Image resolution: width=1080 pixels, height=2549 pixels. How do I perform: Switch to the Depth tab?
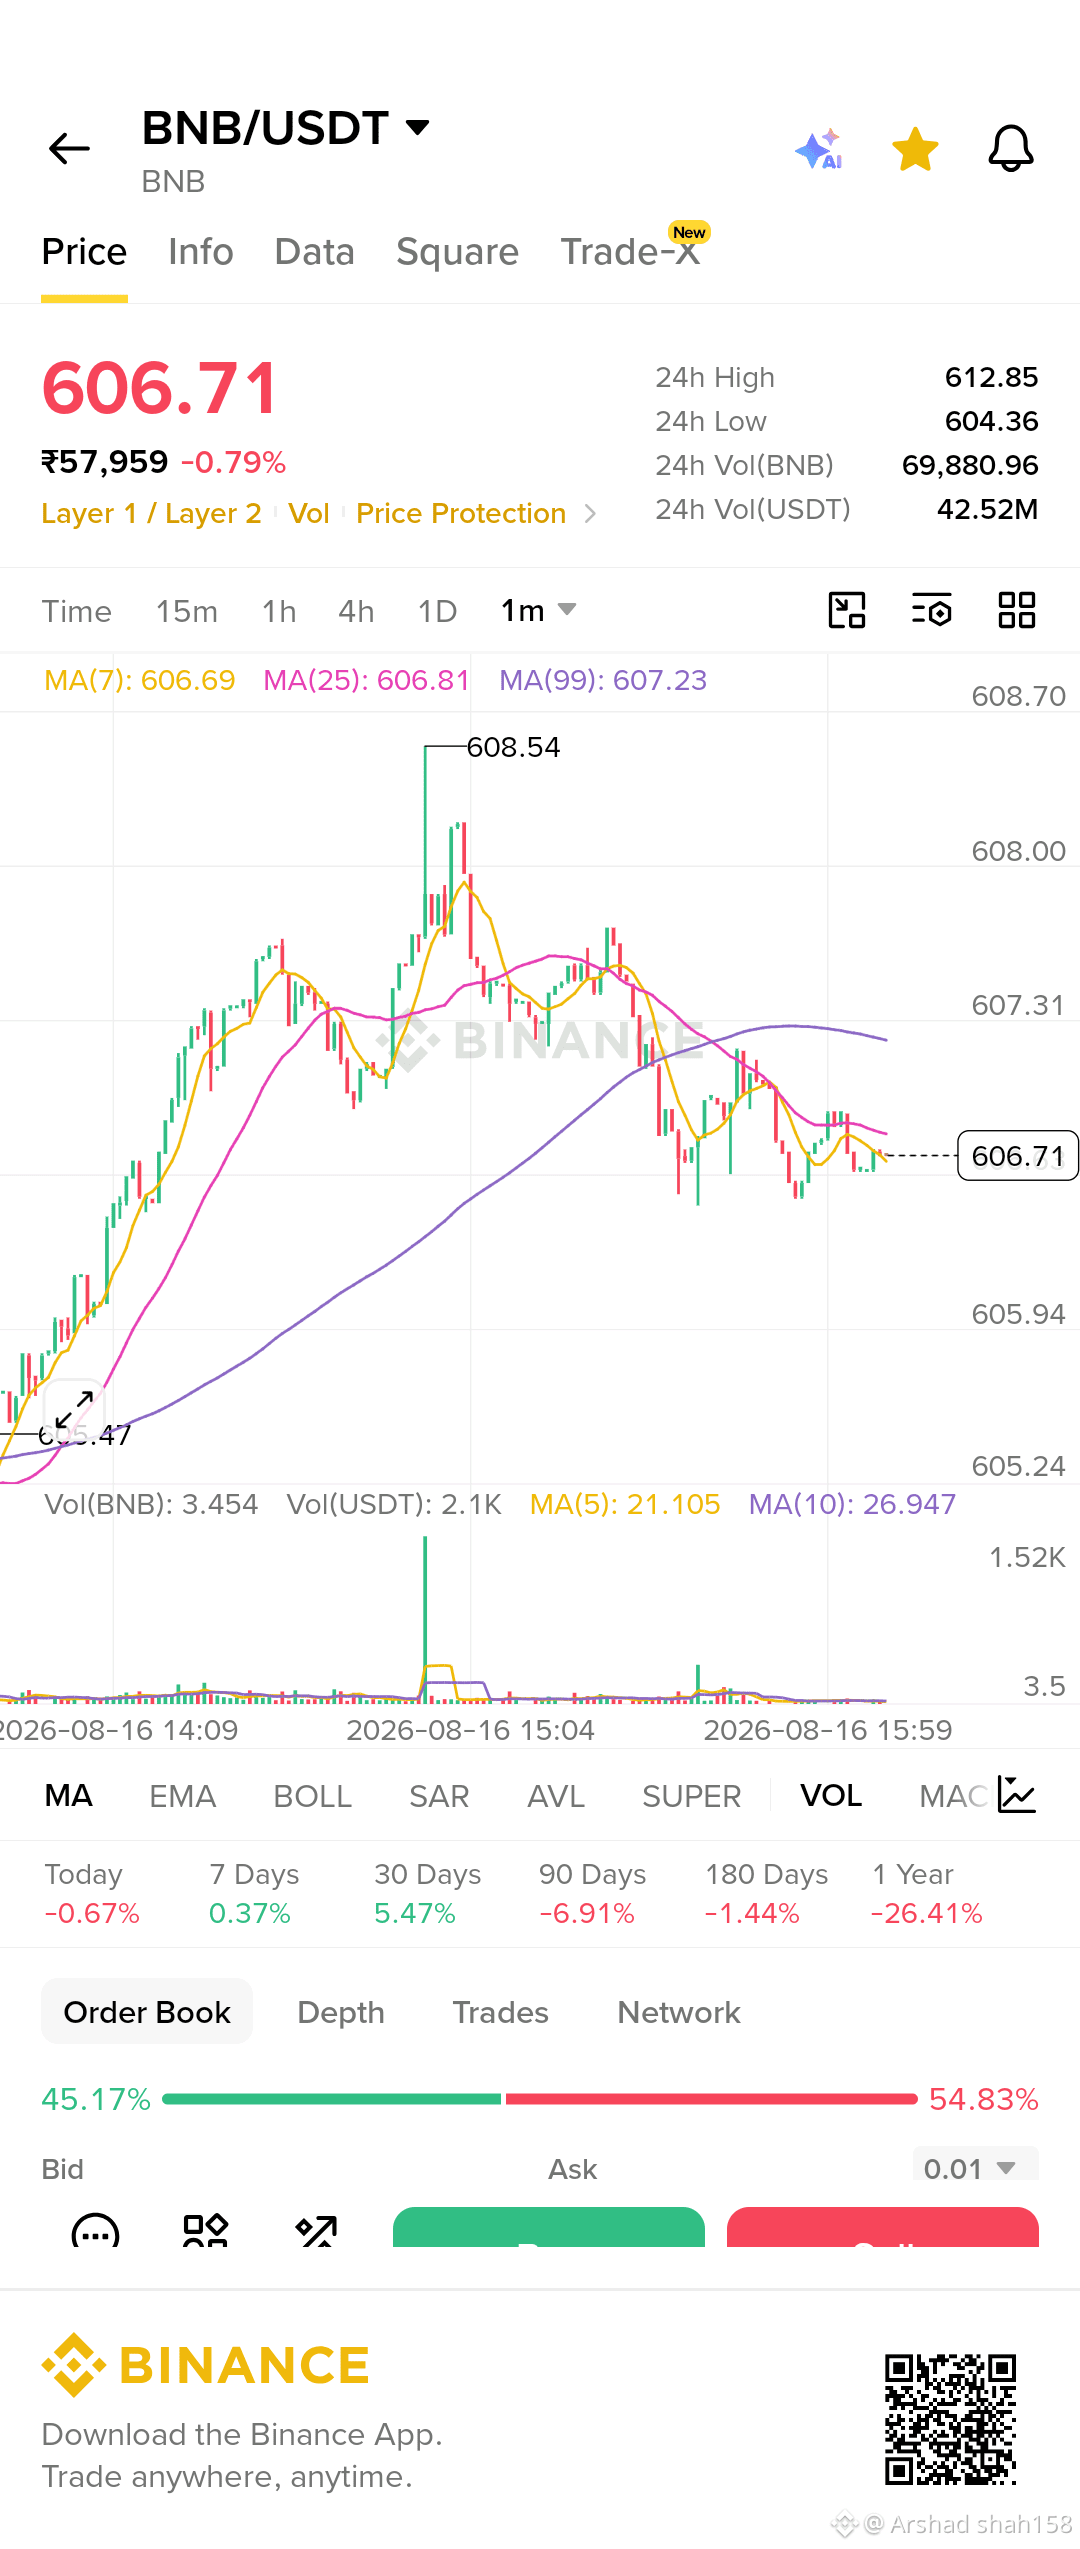(x=341, y=2012)
